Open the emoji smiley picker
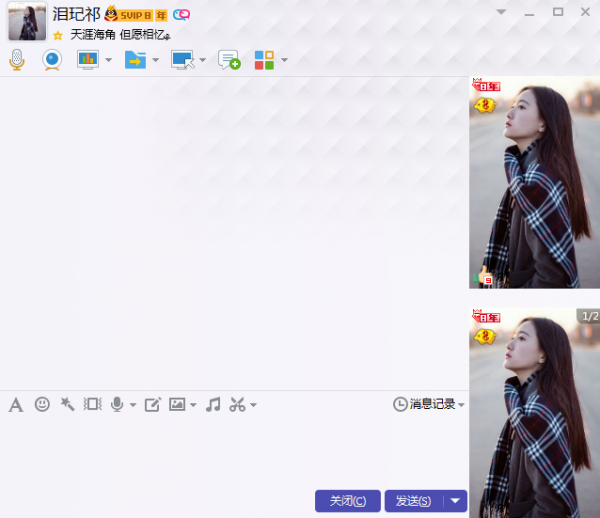Screen dimensions: 600x518 point(42,404)
